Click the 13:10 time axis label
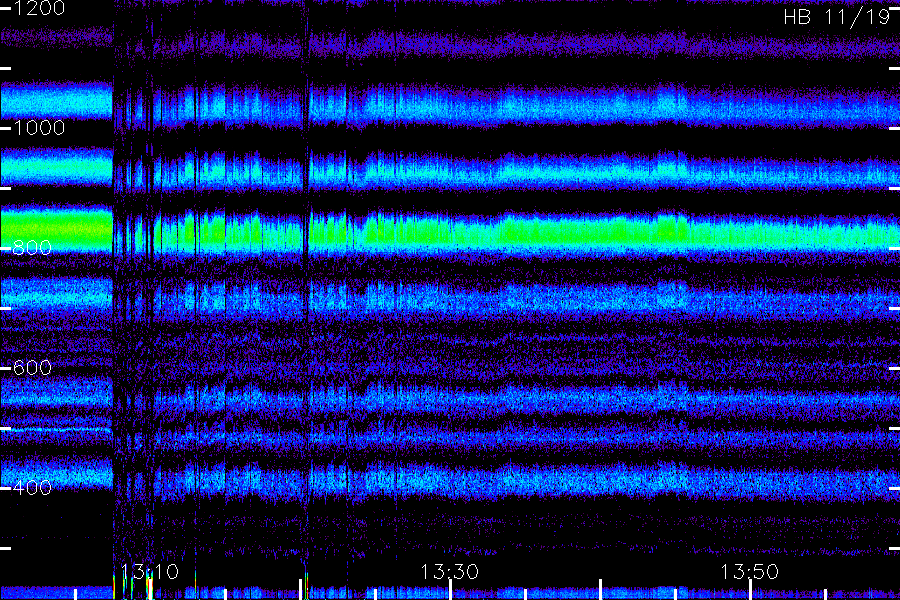Viewport: 900px width, 600px height. [x=150, y=571]
